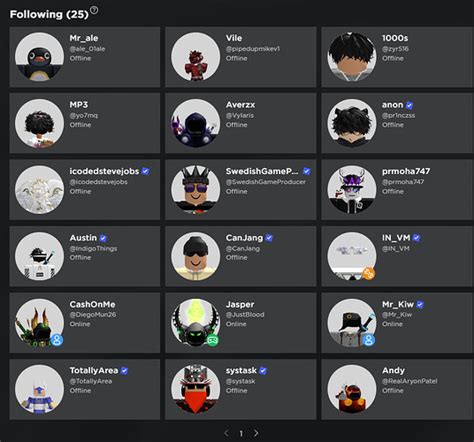Image resolution: width=474 pixels, height=442 pixels.
Task: Click the in-game status icon on Jasper's avatar
Action: (213, 340)
